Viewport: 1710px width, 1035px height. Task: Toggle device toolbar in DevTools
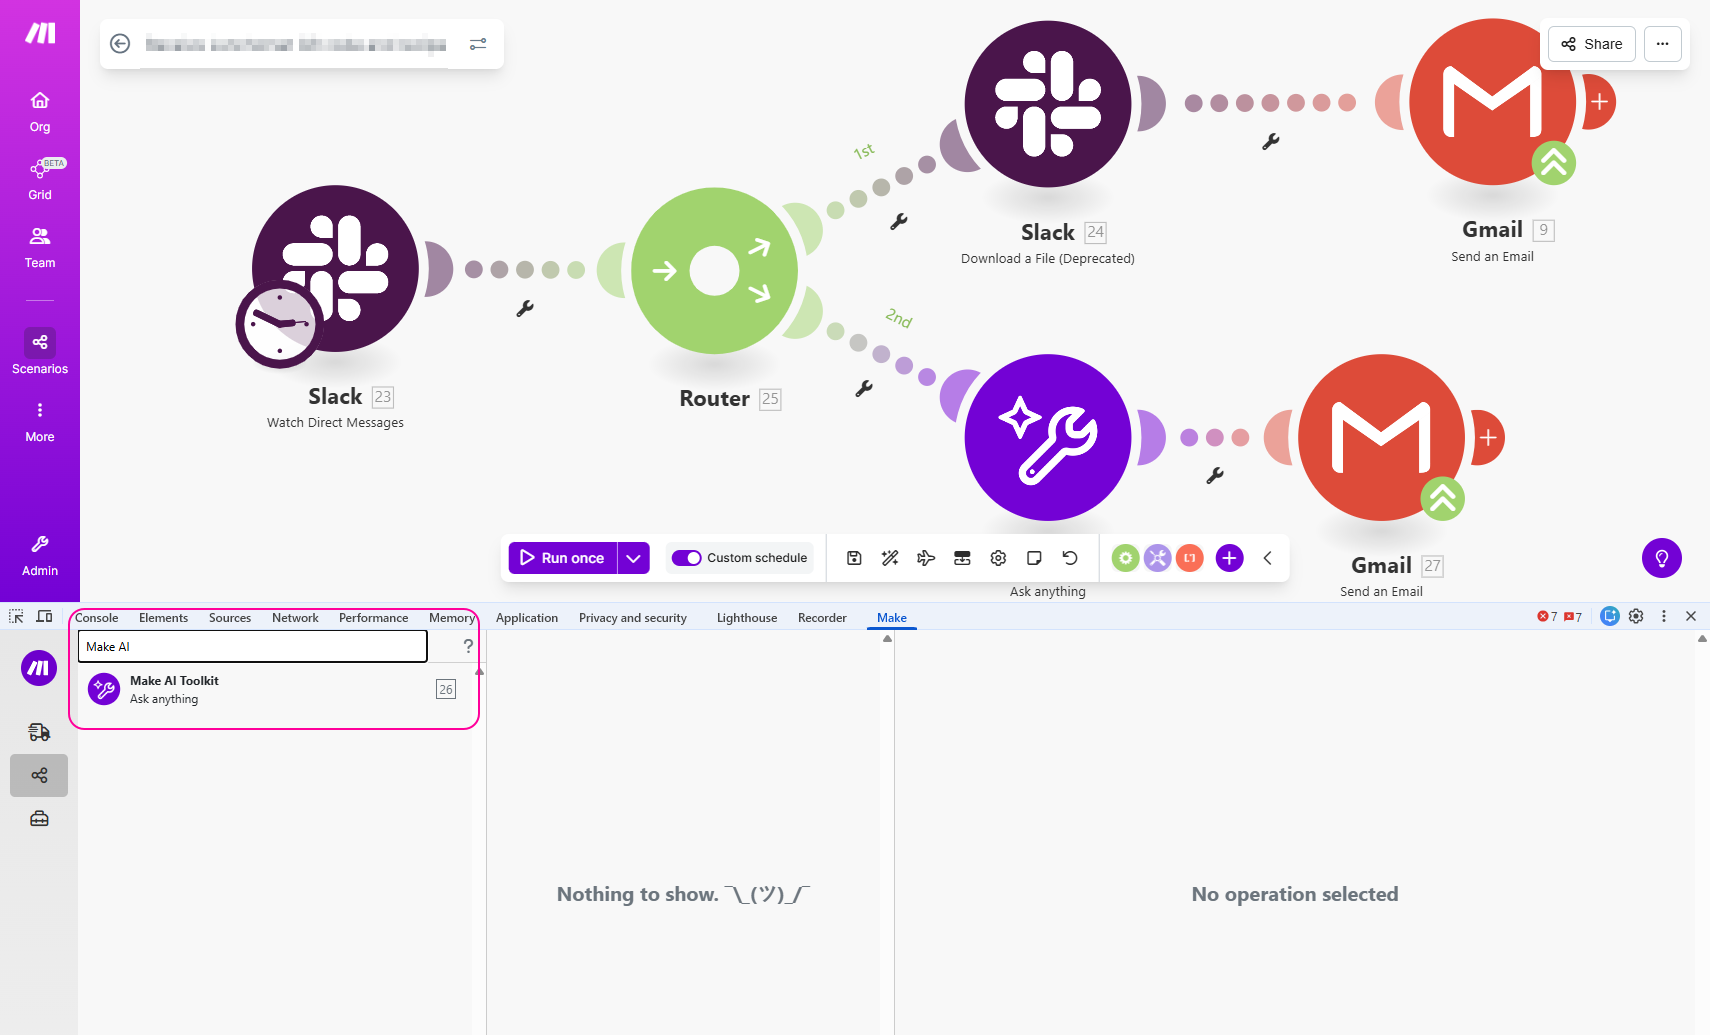coord(44,617)
